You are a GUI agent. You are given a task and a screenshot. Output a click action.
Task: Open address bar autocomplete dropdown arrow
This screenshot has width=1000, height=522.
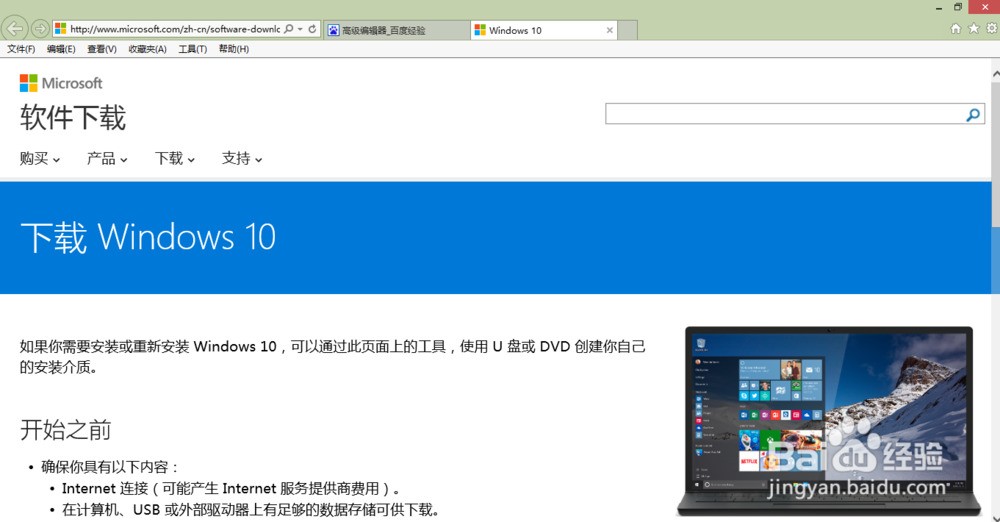click(x=300, y=29)
